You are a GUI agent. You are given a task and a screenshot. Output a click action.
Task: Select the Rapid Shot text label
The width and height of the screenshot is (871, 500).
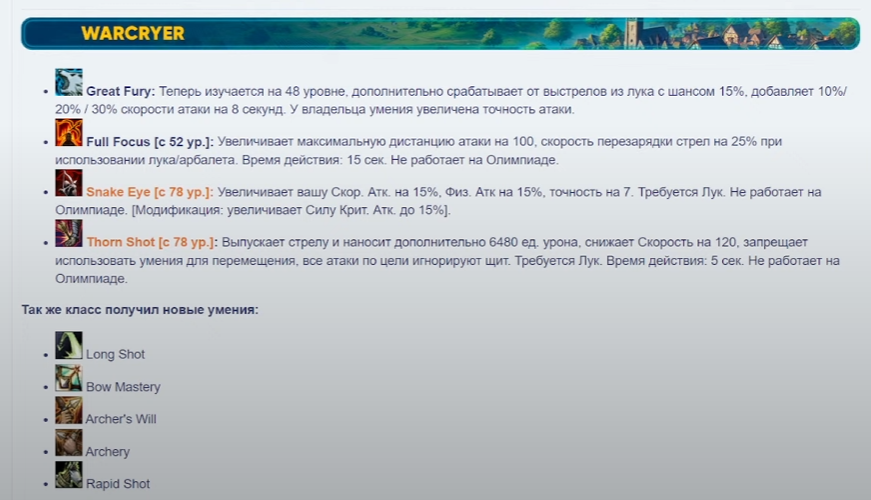117,484
